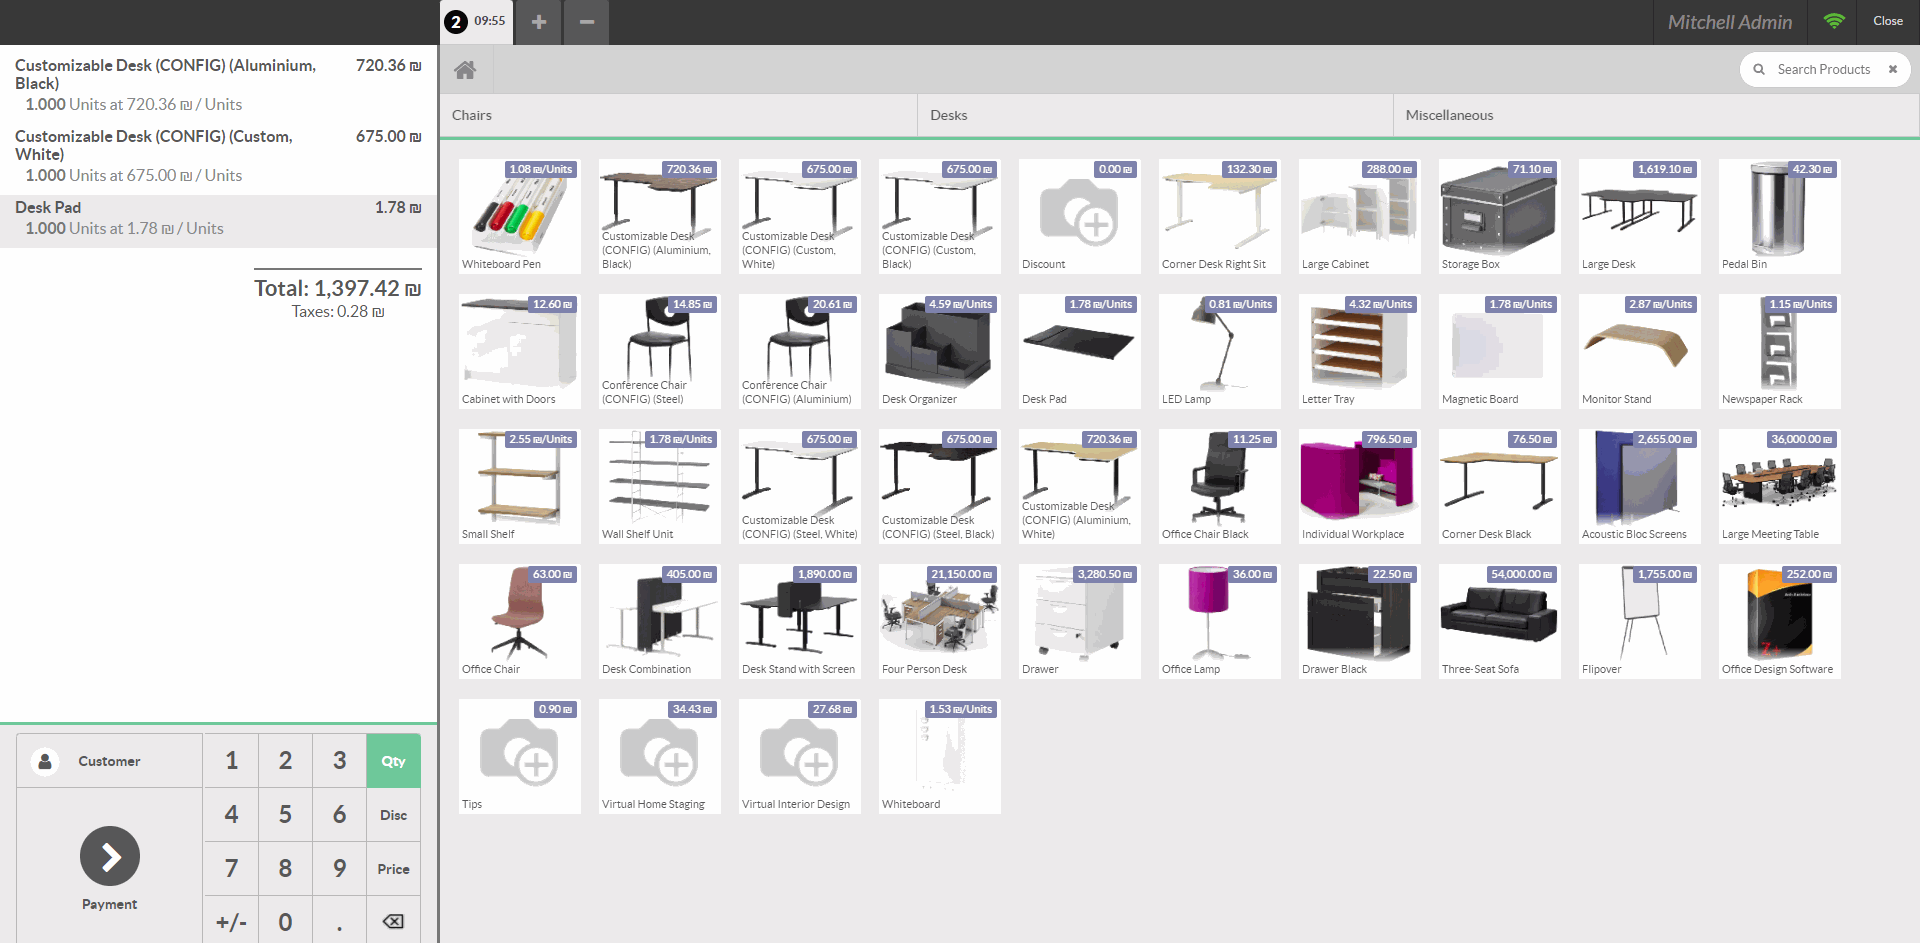Add Virtual Home Staging product
1920x943 pixels.
pyautogui.click(x=660, y=756)
